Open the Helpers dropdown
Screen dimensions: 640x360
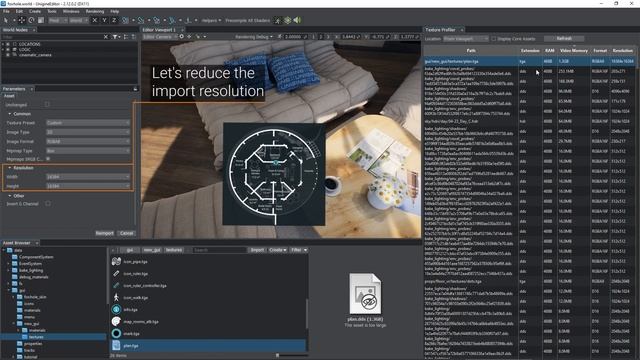[211, 20]
